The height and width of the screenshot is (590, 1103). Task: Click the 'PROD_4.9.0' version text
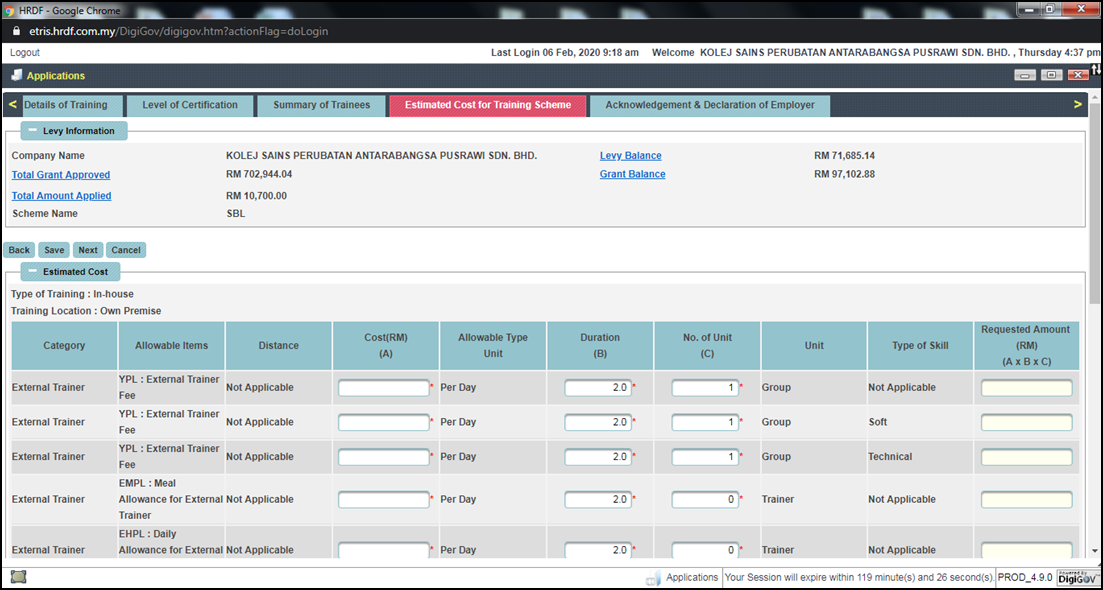pos(1025,577)
